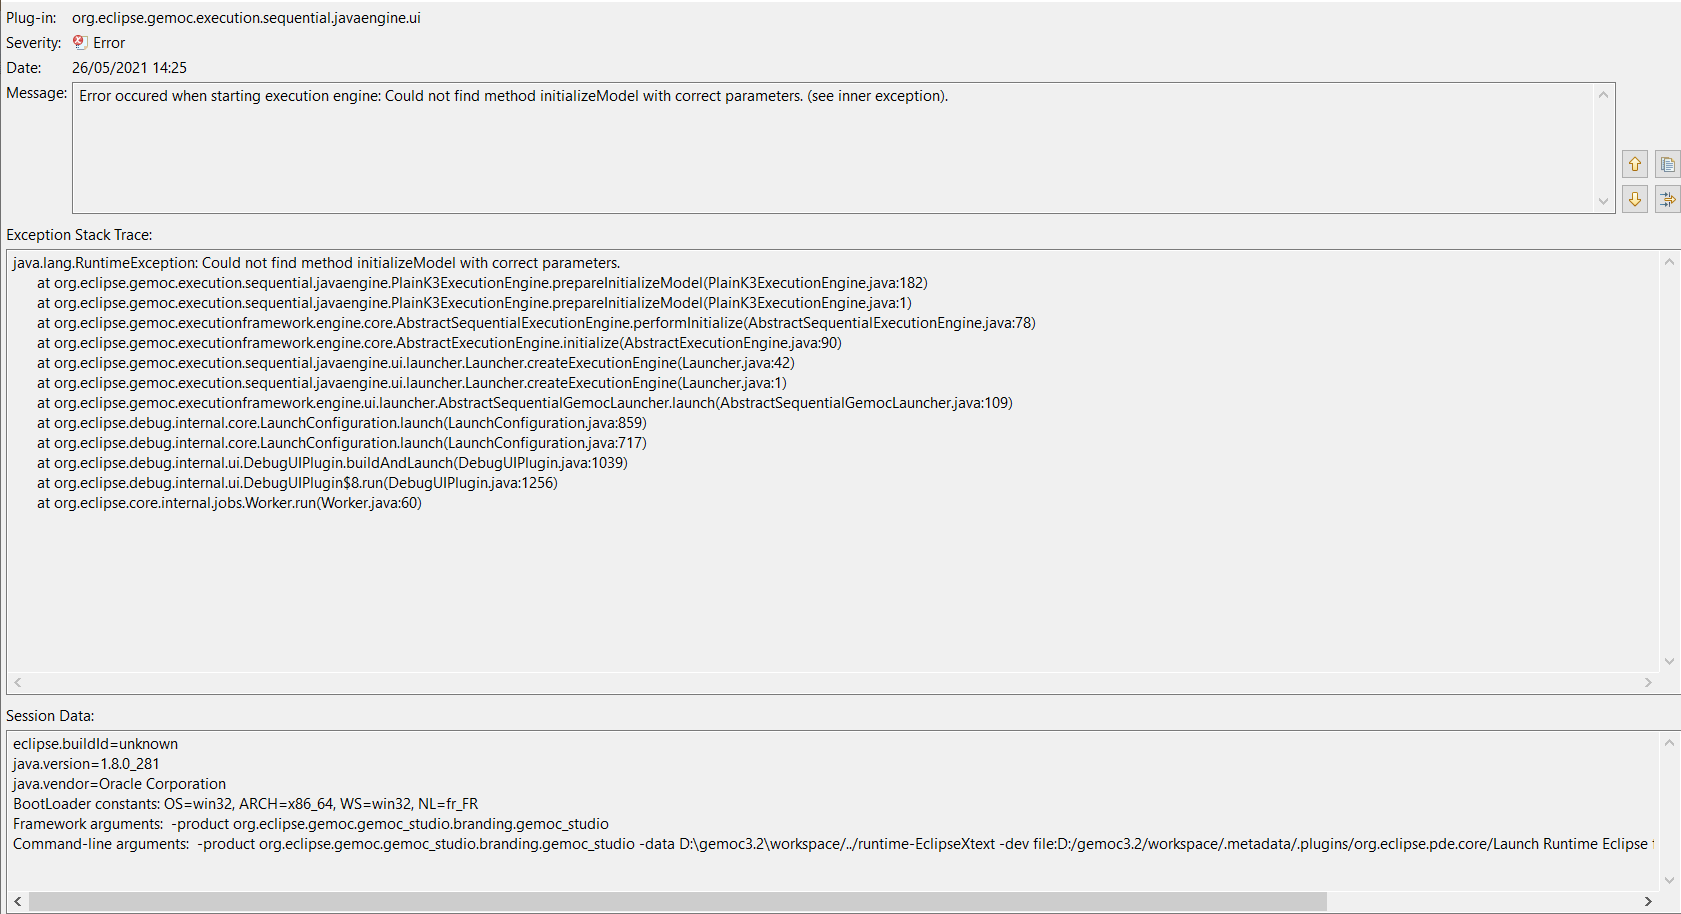Screen dimensions: 1681x914
Task: Click the java.lang.RuntimeException stack trace line
Action: (x=316, y=263)
